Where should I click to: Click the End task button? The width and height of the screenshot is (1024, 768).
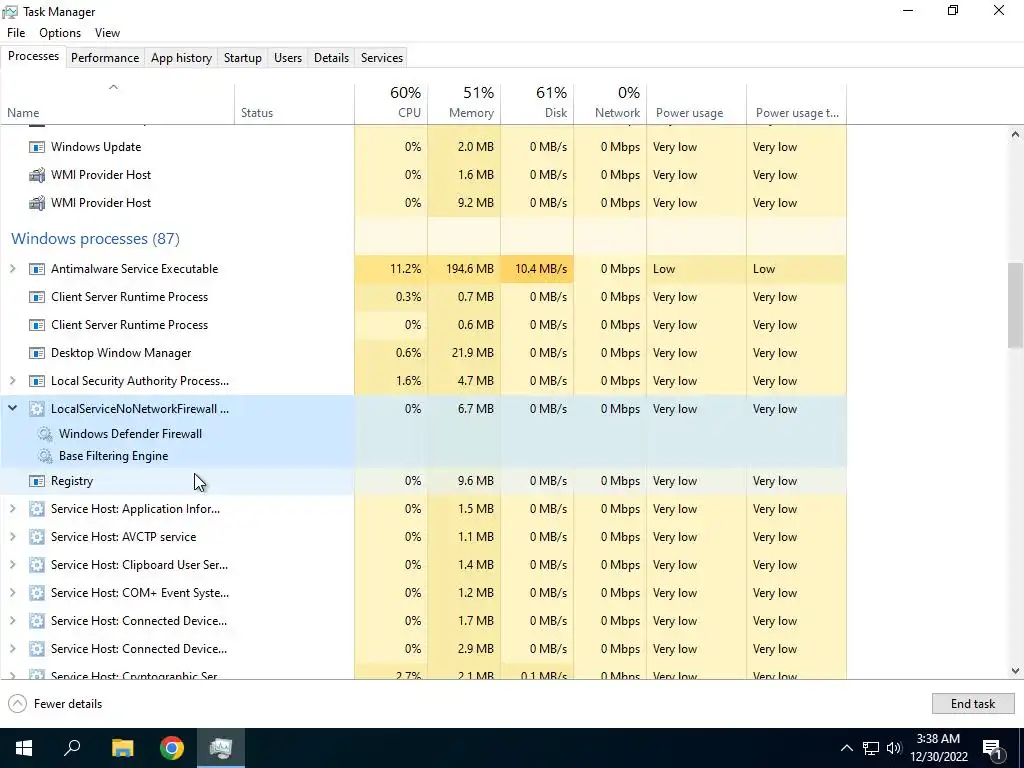[972, 703]
